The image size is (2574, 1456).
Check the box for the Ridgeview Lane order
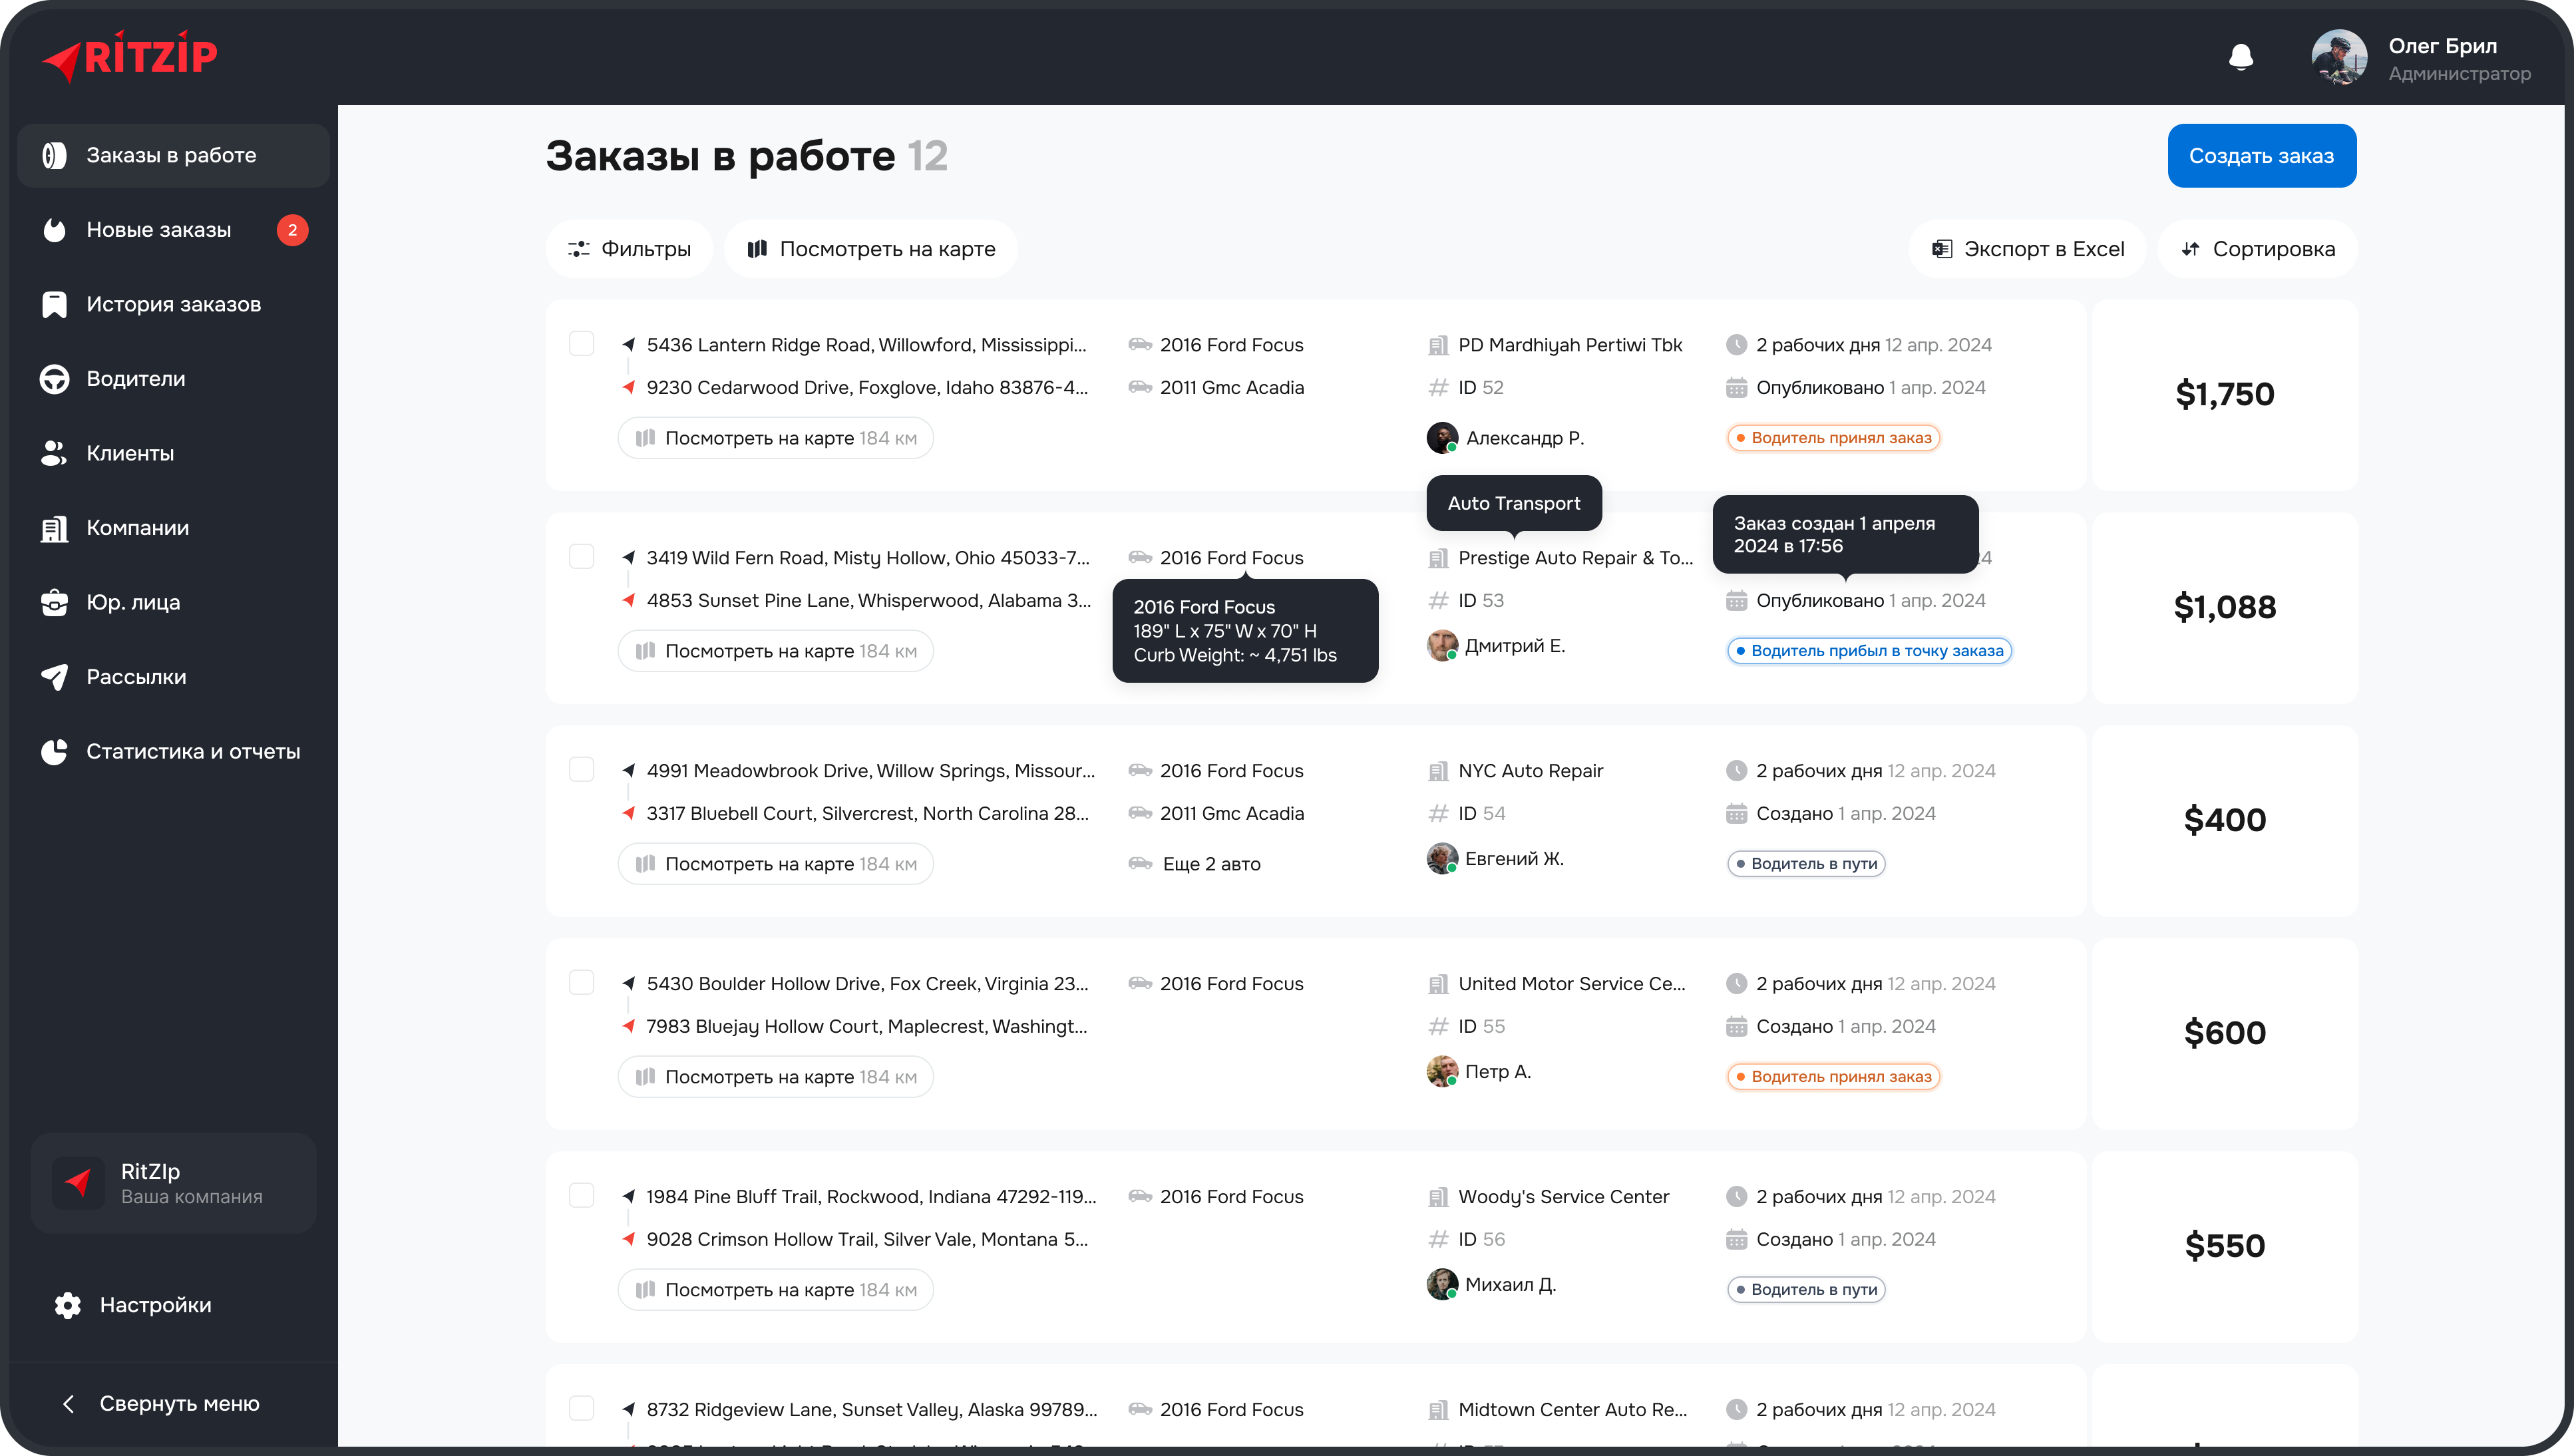(581, 1409)
